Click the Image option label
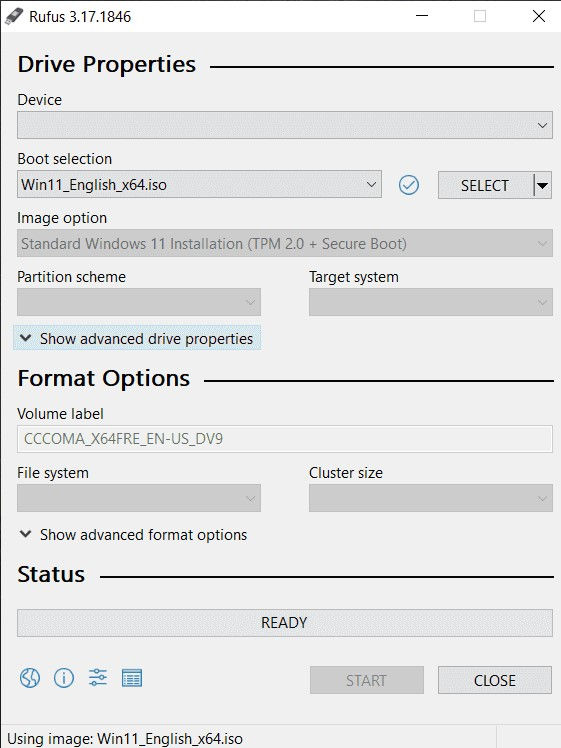 click(x=62, y=218)
